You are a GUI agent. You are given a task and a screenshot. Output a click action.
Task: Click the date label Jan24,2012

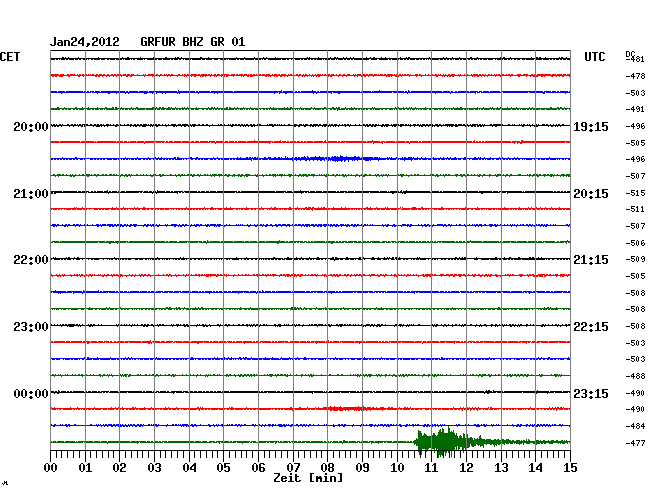pyautogui.click(x=85, y=42)
